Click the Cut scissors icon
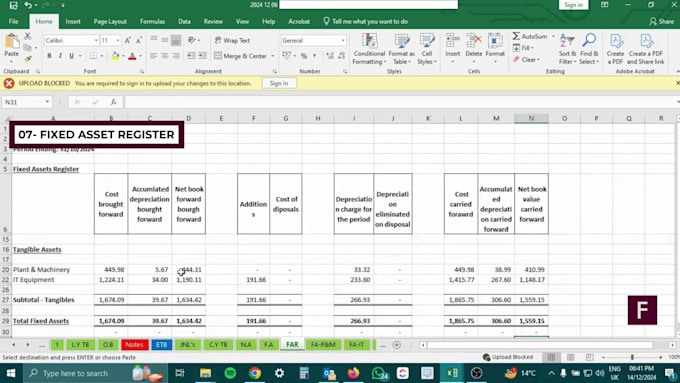 click(28, 36)
